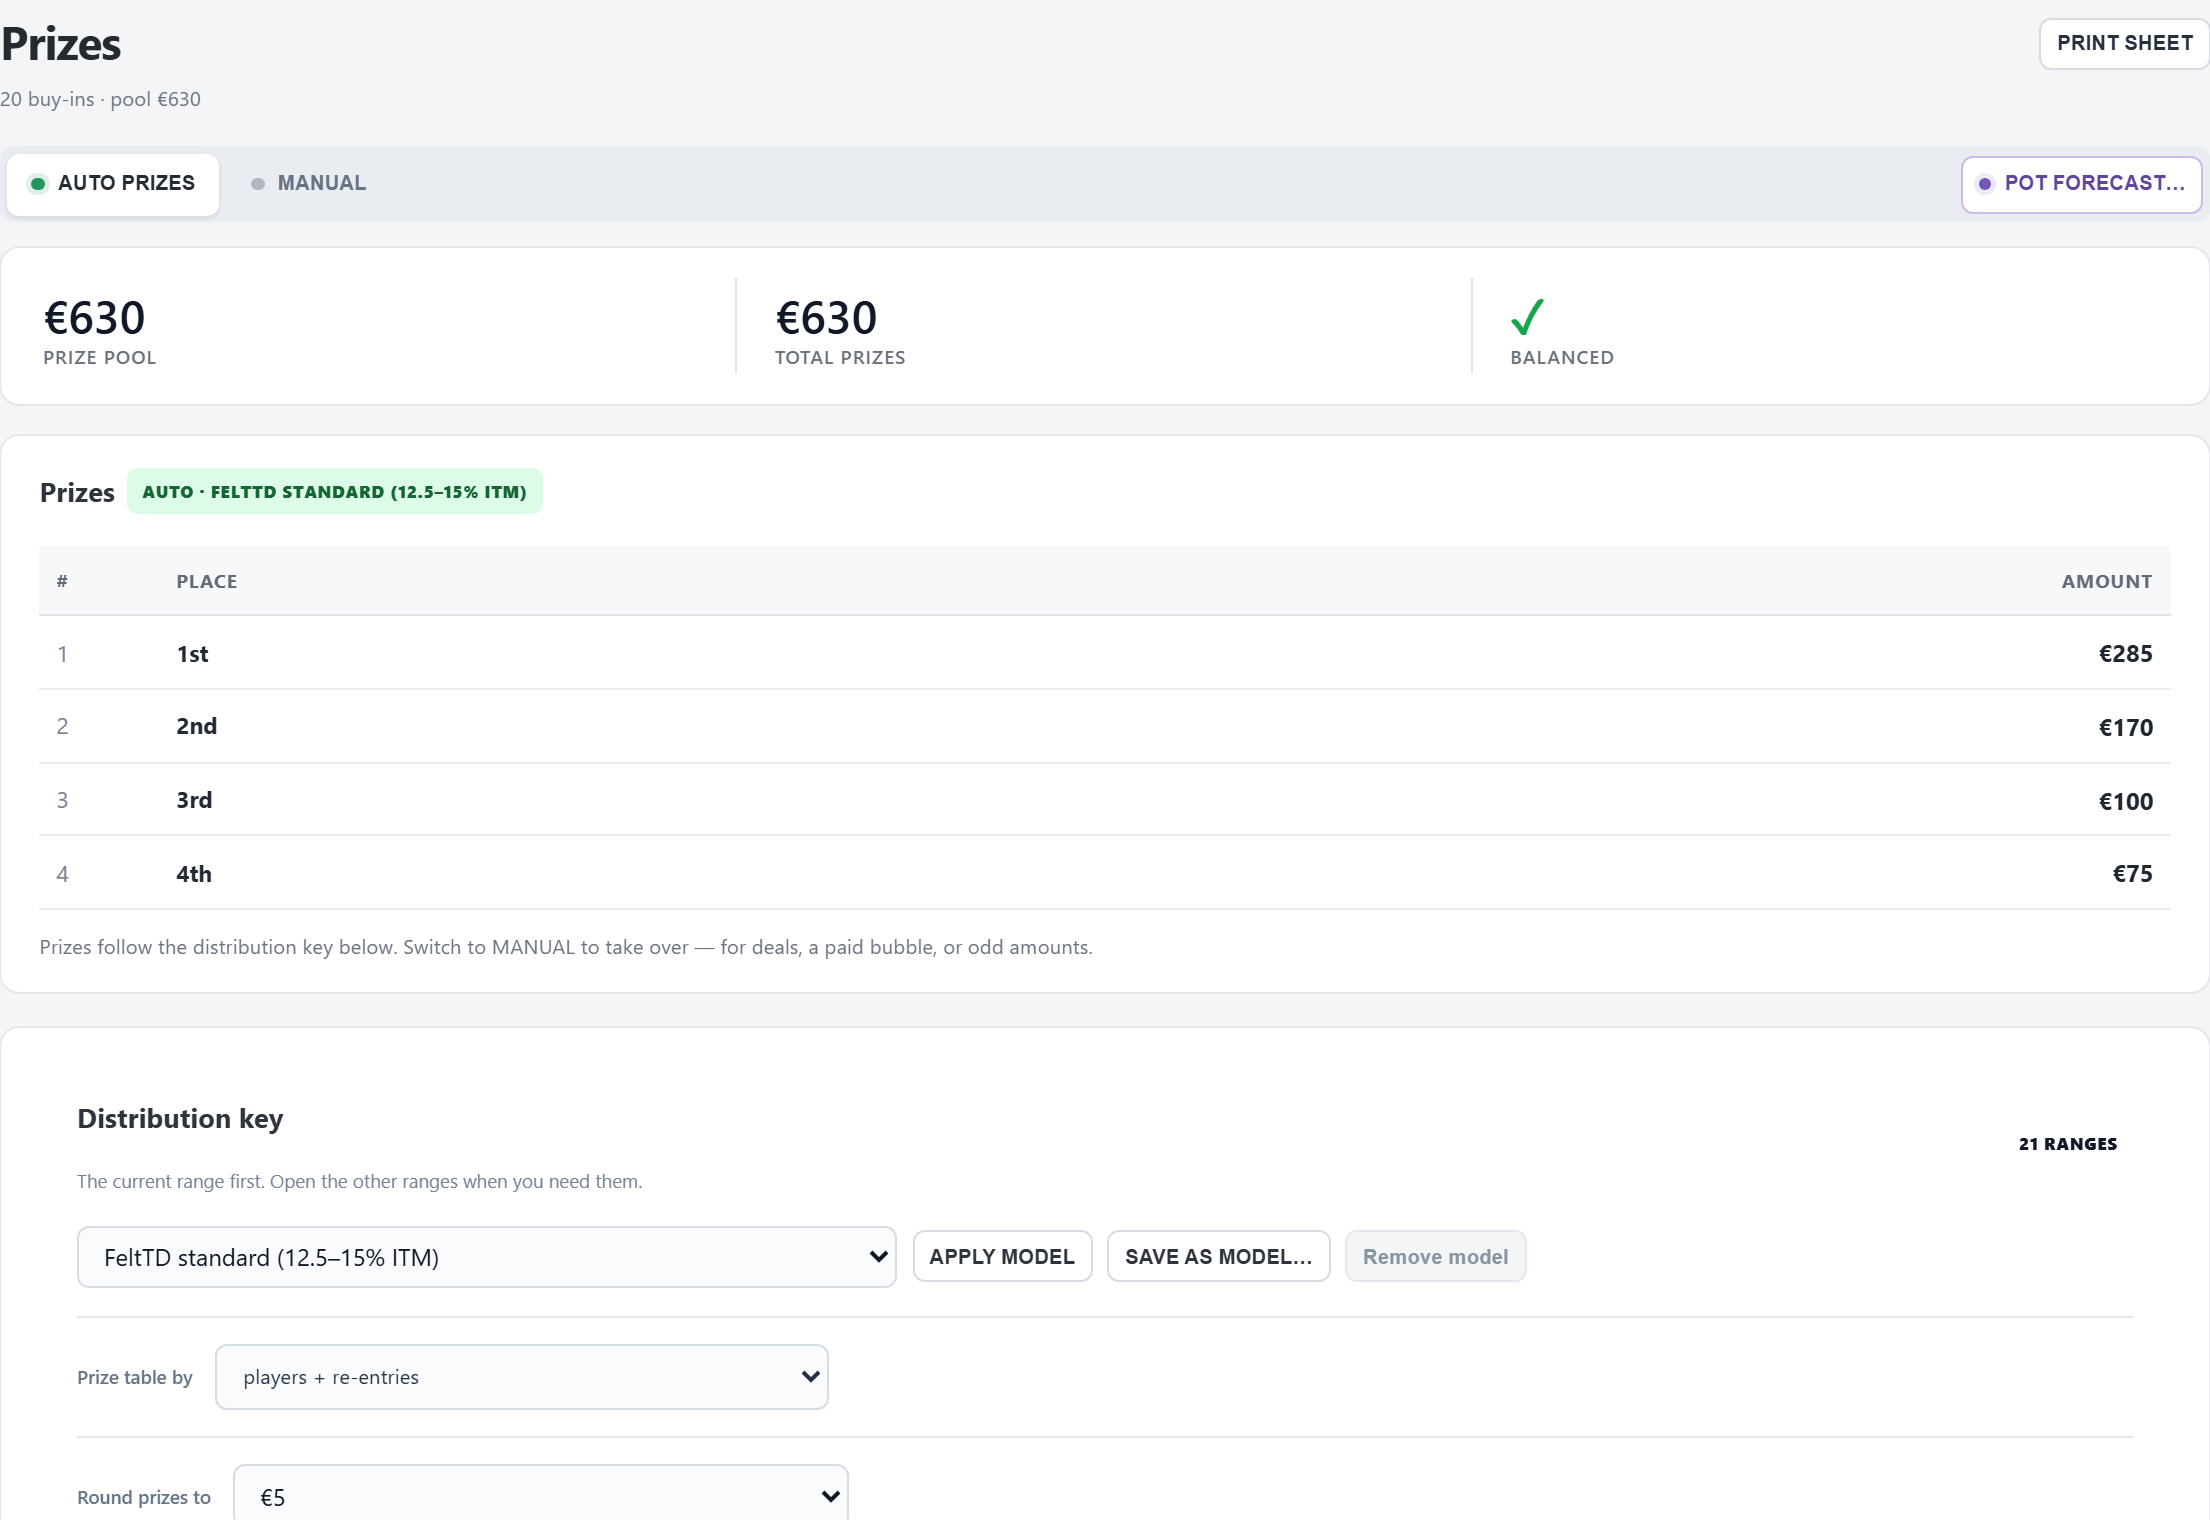The height and width of the screenshot is (1520, 2210).
Task: Click the PLACE column header
Action: pyautogui.click(x=207, y=582)
